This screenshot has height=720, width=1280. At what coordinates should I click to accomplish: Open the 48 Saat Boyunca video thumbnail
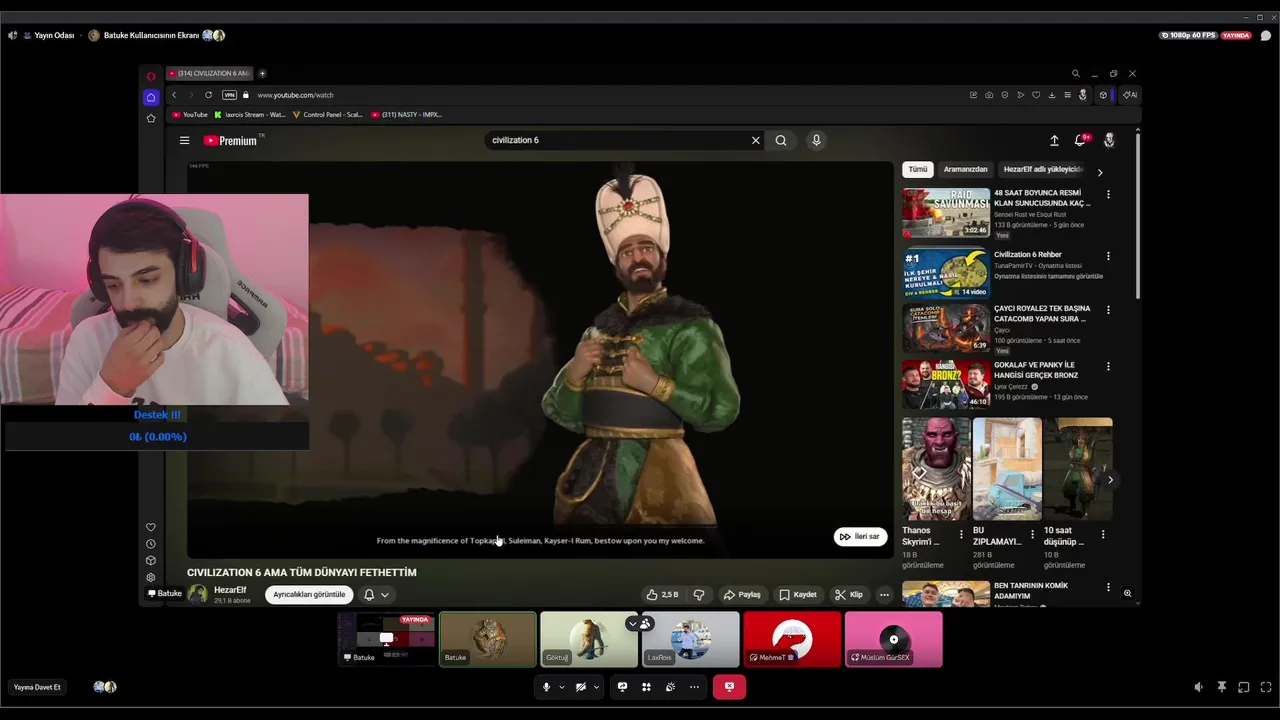[x=946, y=212]
